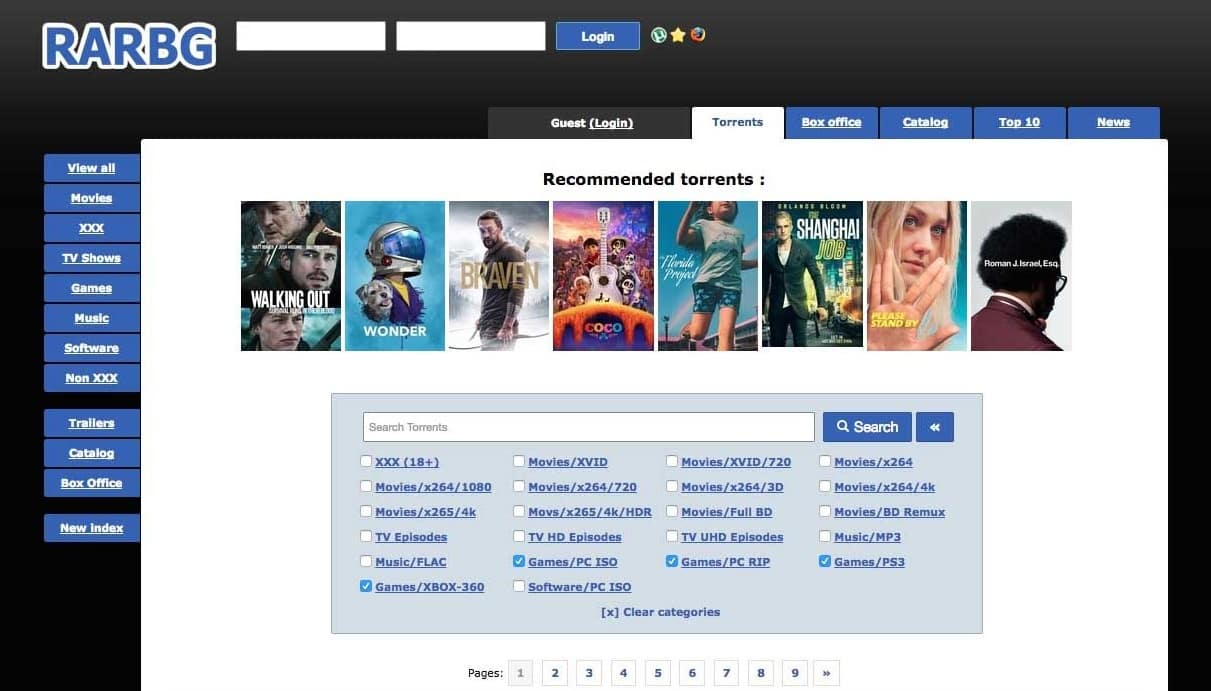Open the Walking Out poster
Image resolution: width=1211 pixels, height=691 pixels.
click(x=291, y=276)
